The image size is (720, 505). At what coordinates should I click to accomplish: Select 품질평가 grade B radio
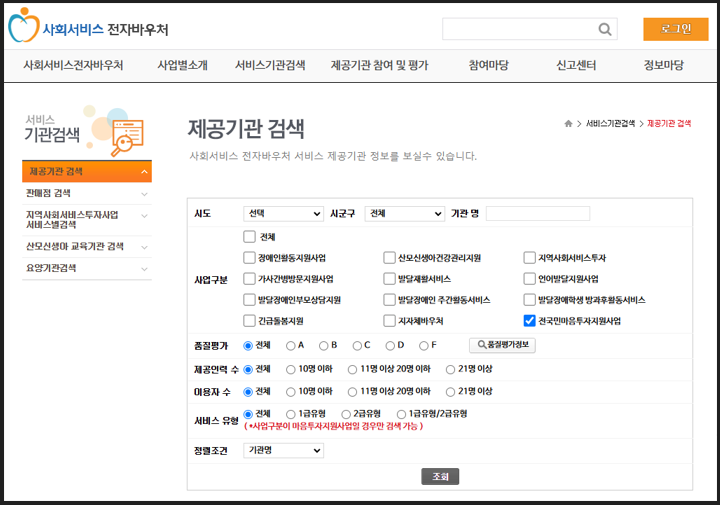click(324, 346)
